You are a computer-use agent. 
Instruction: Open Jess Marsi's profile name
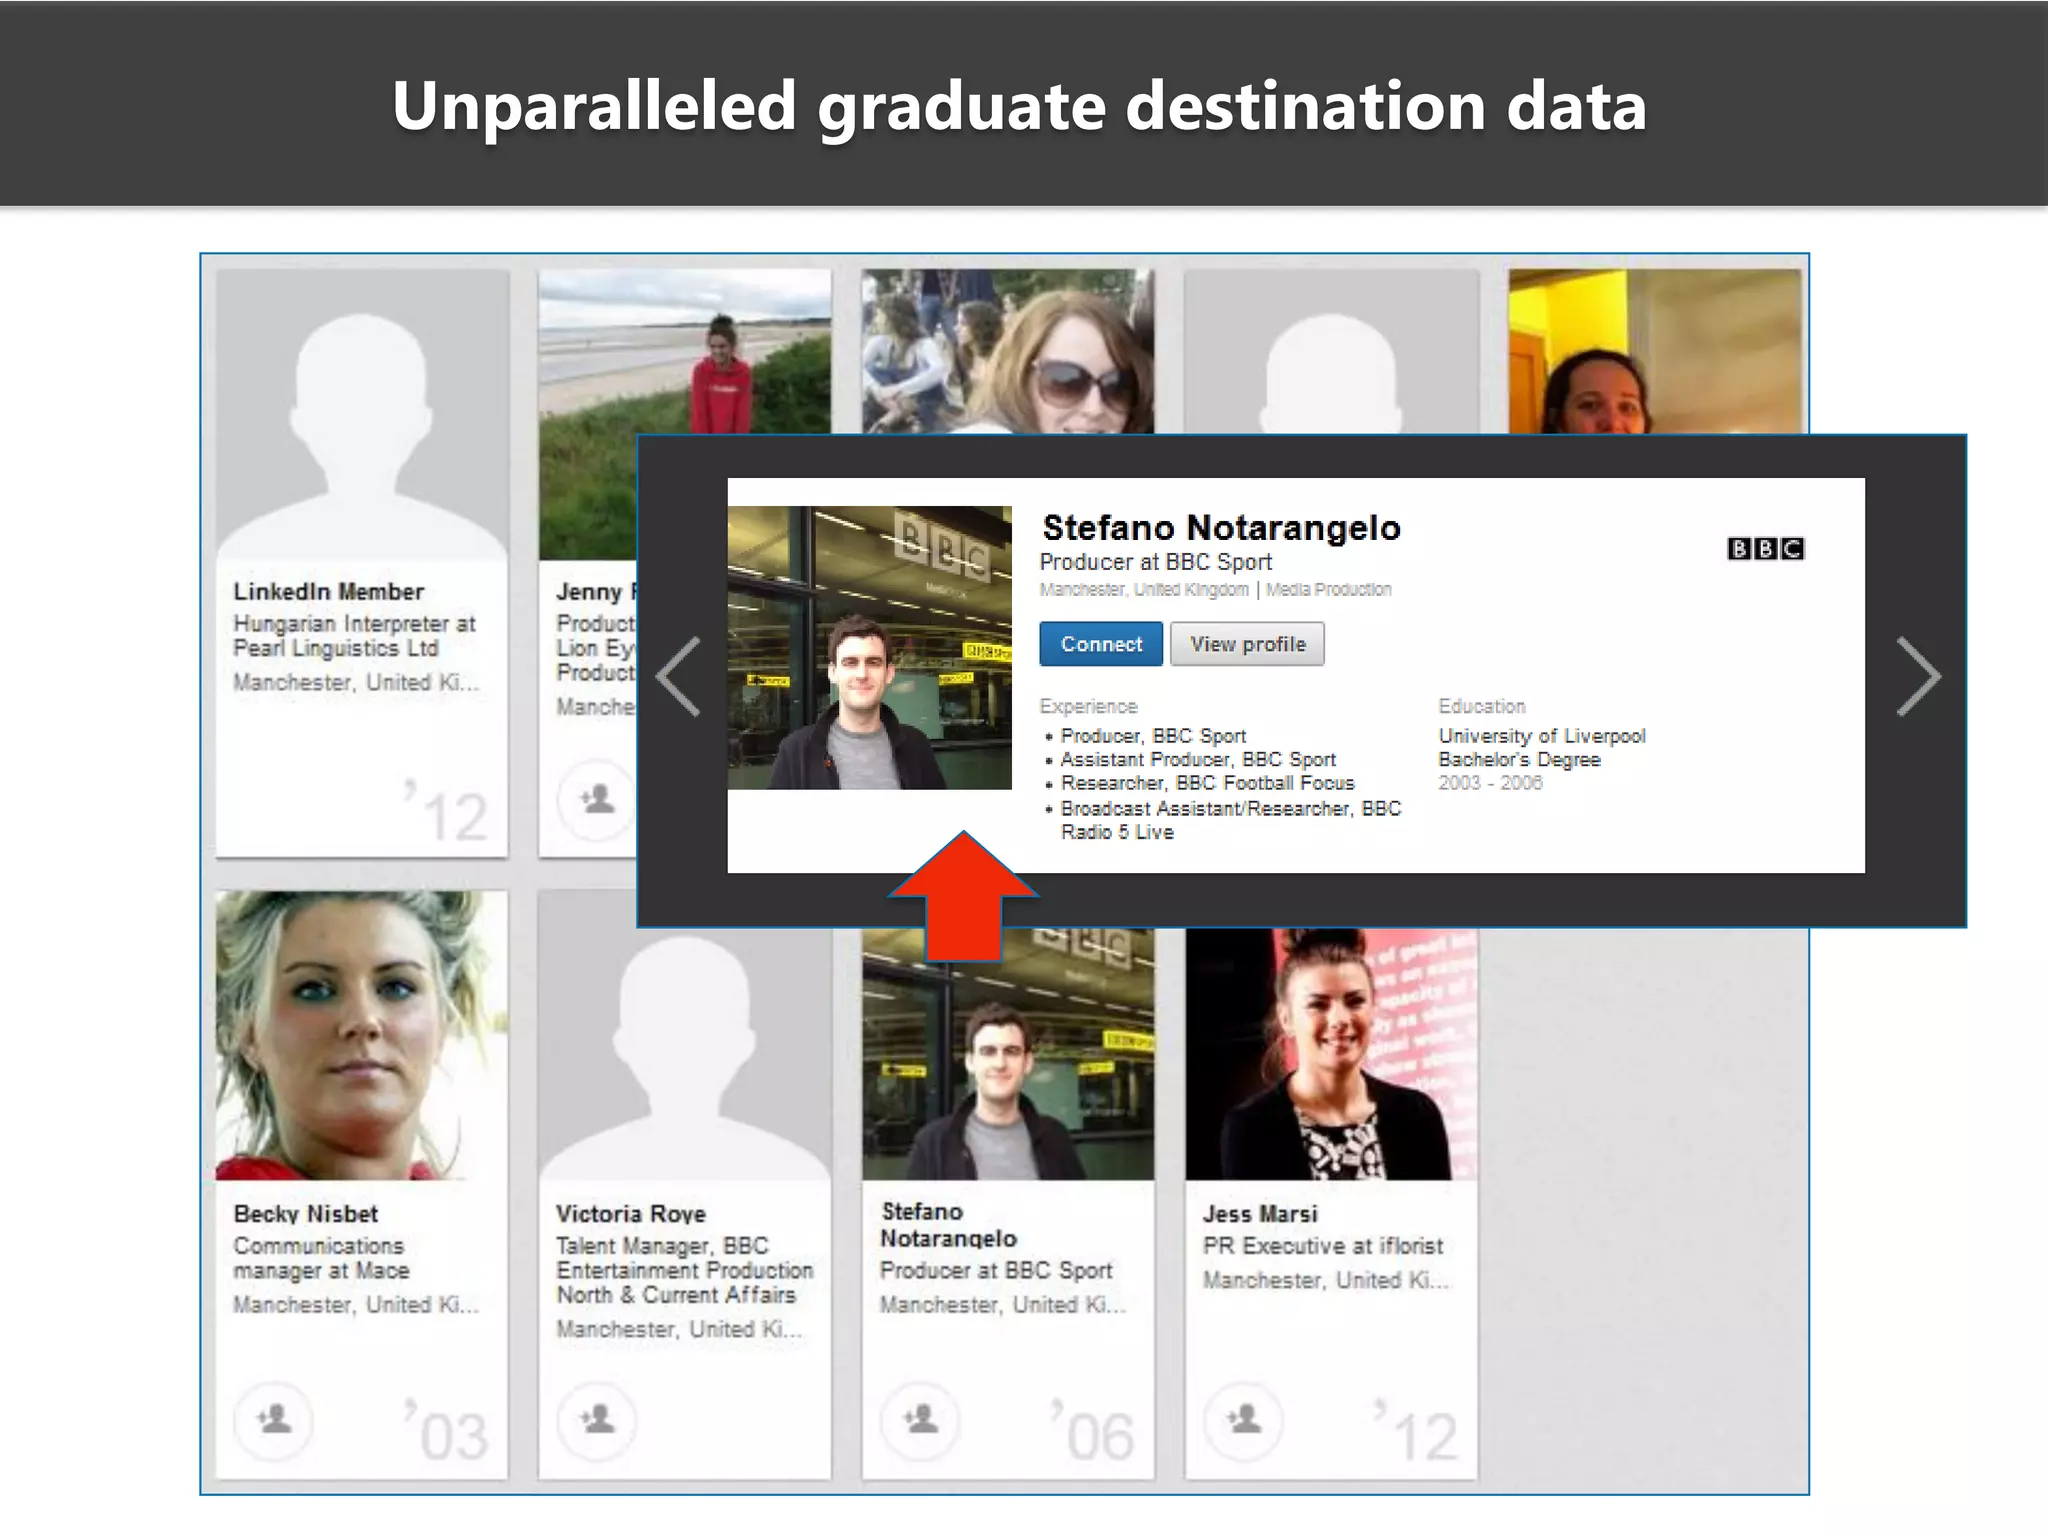[1260, 1214]
